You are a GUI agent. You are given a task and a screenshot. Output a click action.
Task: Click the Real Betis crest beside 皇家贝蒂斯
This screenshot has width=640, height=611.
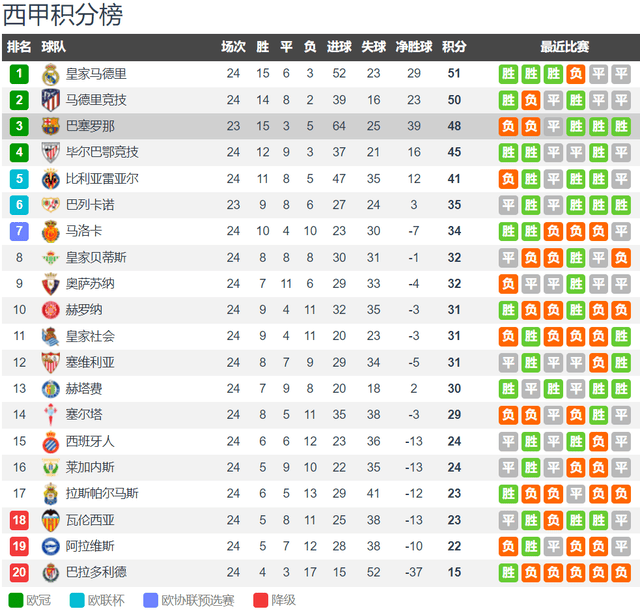(50, 257)
